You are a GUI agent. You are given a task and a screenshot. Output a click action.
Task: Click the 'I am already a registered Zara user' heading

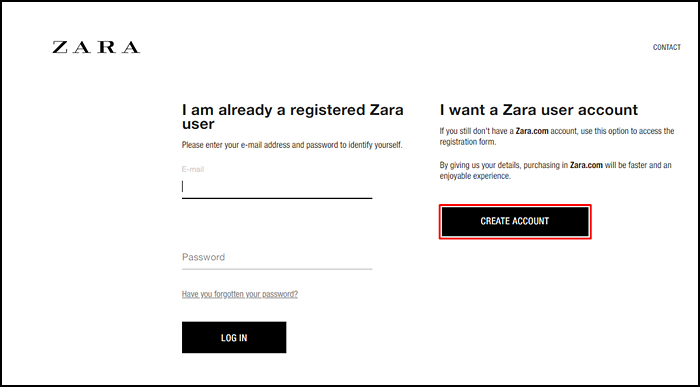tap(292, 117)
